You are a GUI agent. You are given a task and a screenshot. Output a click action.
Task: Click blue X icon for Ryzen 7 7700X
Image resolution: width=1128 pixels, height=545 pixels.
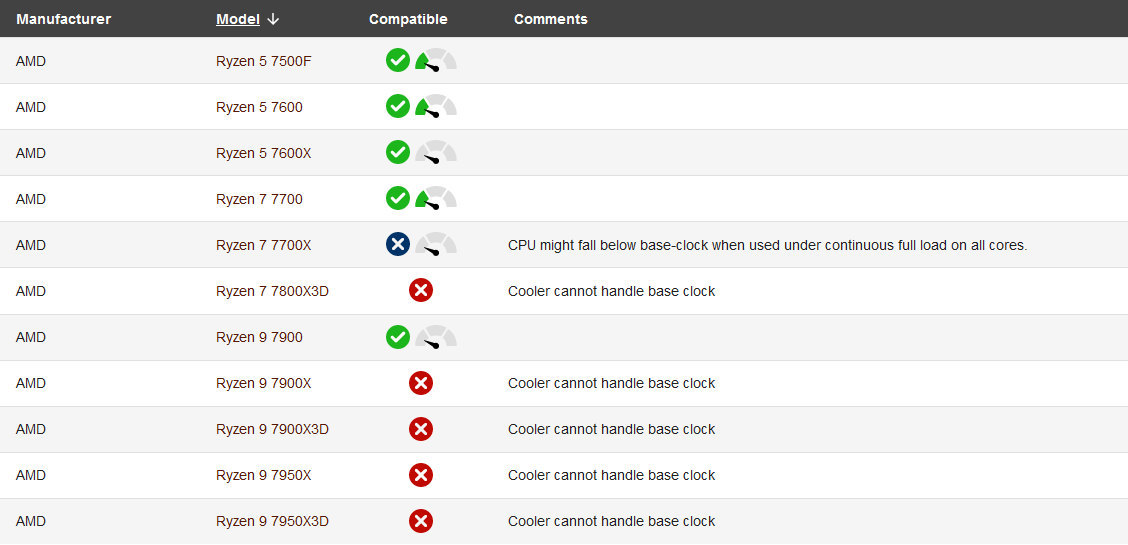pos(398,244)
